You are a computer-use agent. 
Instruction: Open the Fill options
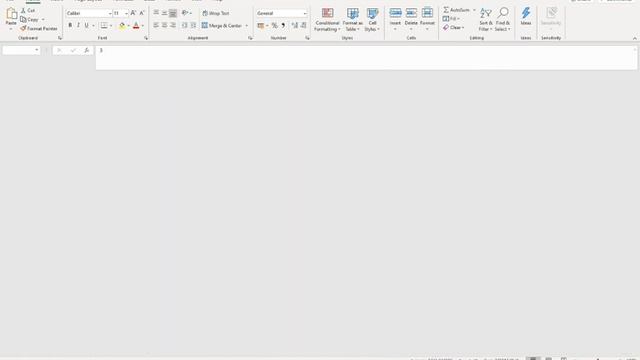click(x=451, y=18)
